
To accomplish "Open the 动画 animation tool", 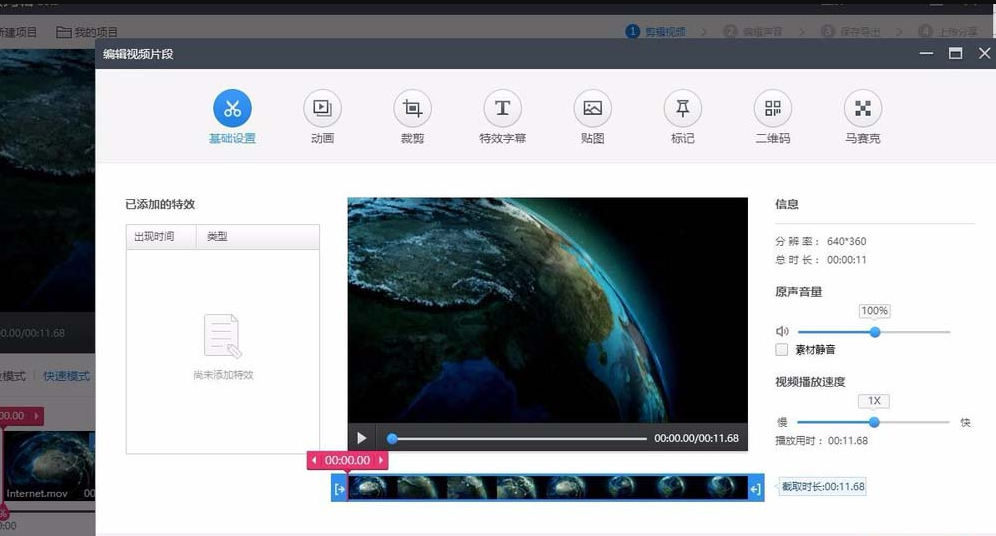I will click(x=322, y=108).
